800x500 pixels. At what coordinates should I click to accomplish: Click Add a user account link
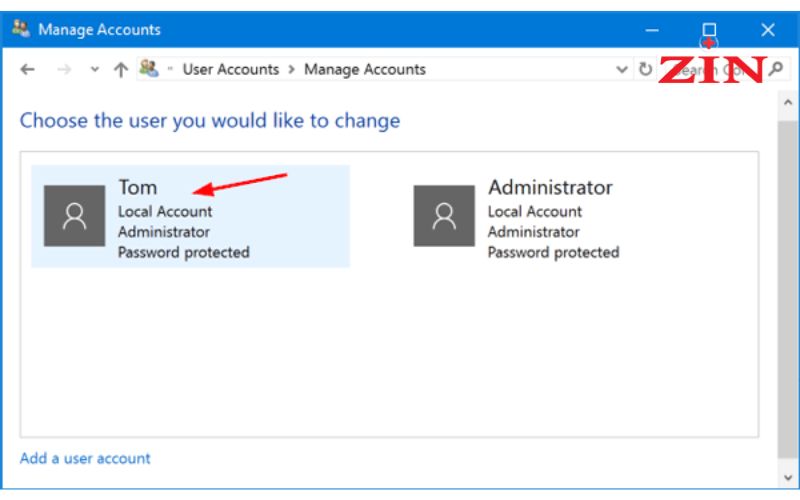pos(85,458)
